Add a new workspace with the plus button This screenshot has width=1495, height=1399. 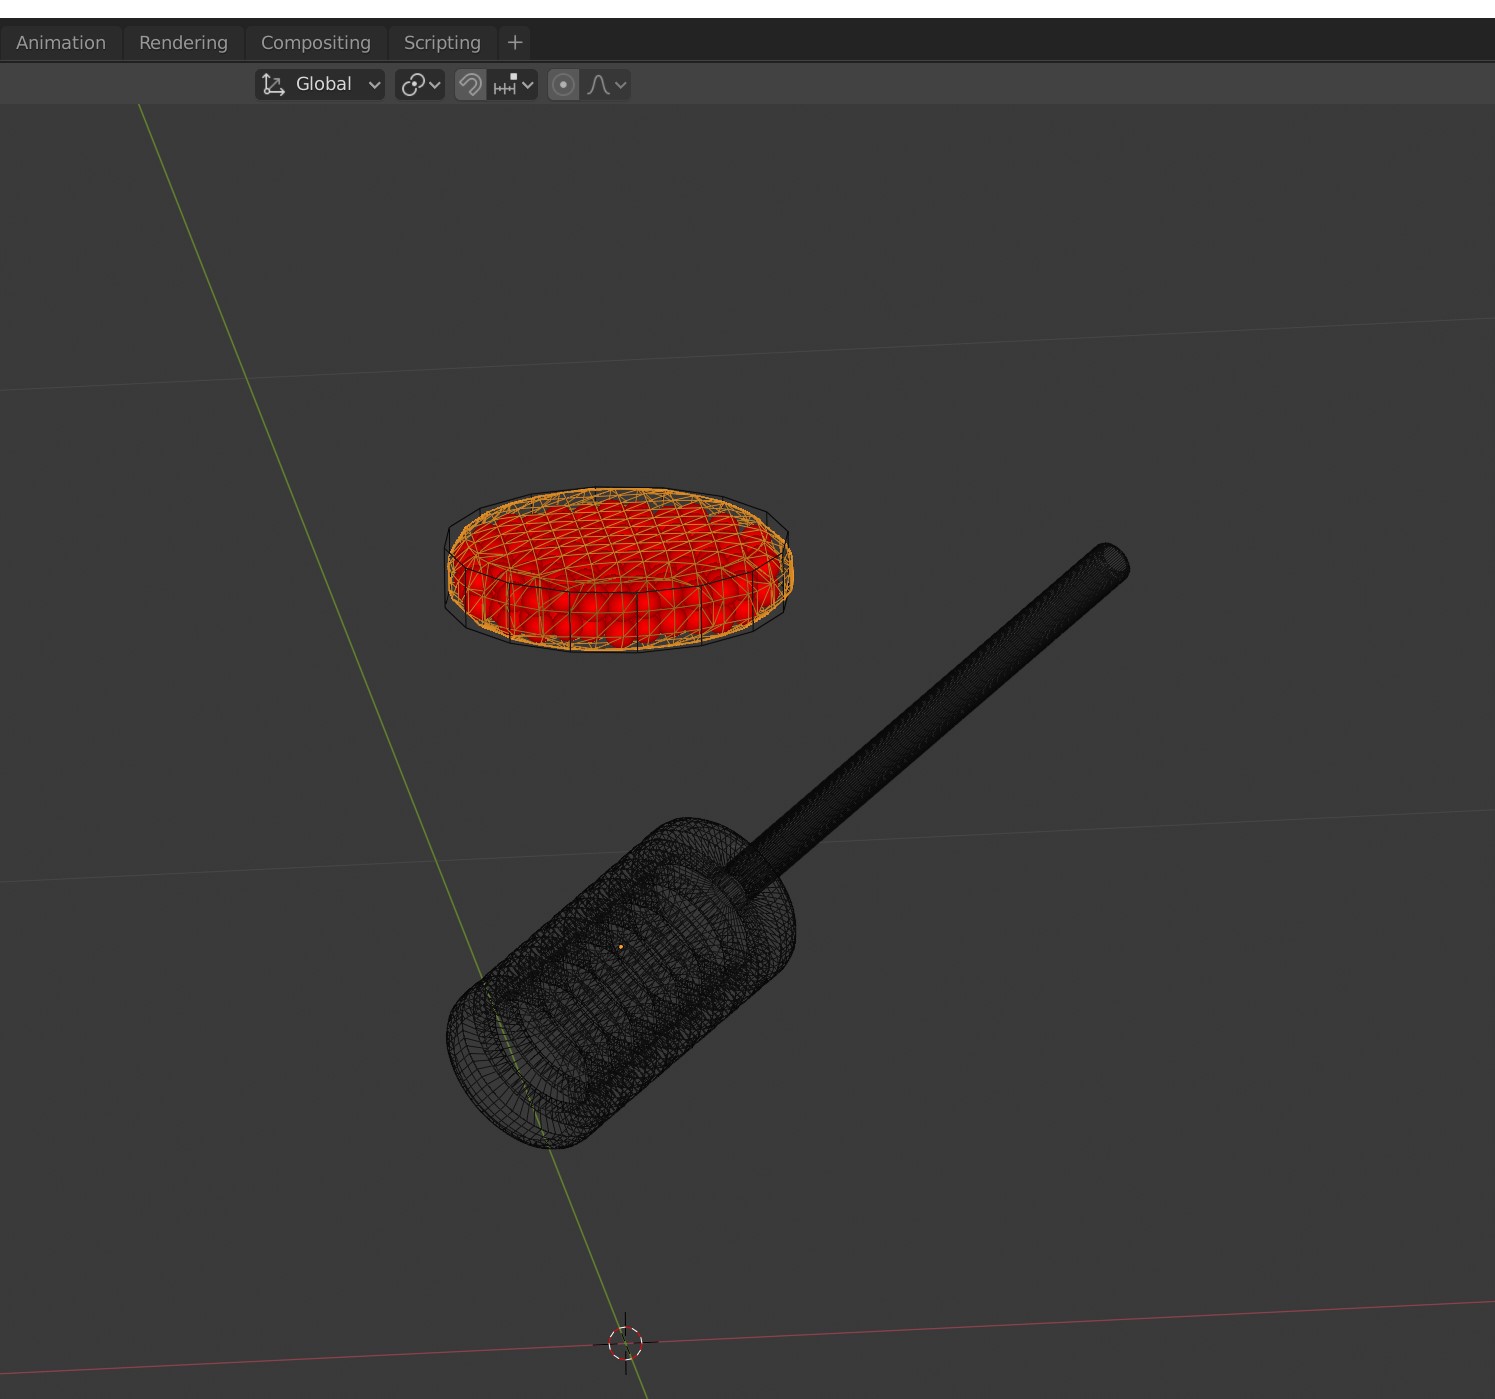pos(515,43)
